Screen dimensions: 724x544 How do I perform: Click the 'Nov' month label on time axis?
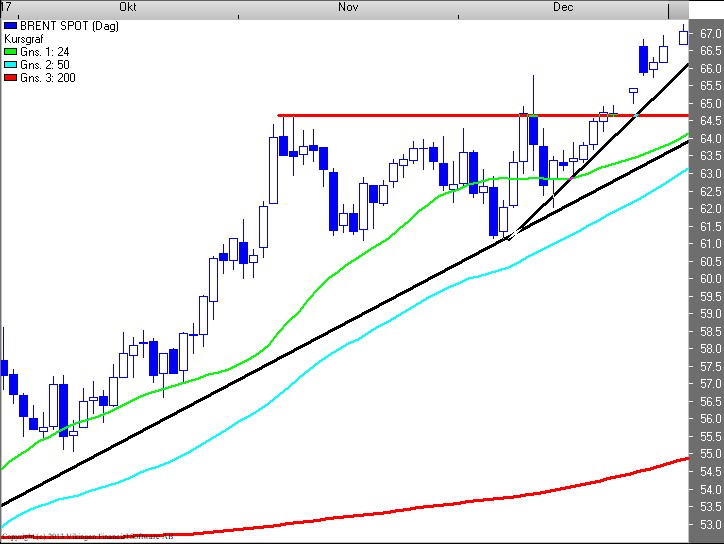point(348,7)
